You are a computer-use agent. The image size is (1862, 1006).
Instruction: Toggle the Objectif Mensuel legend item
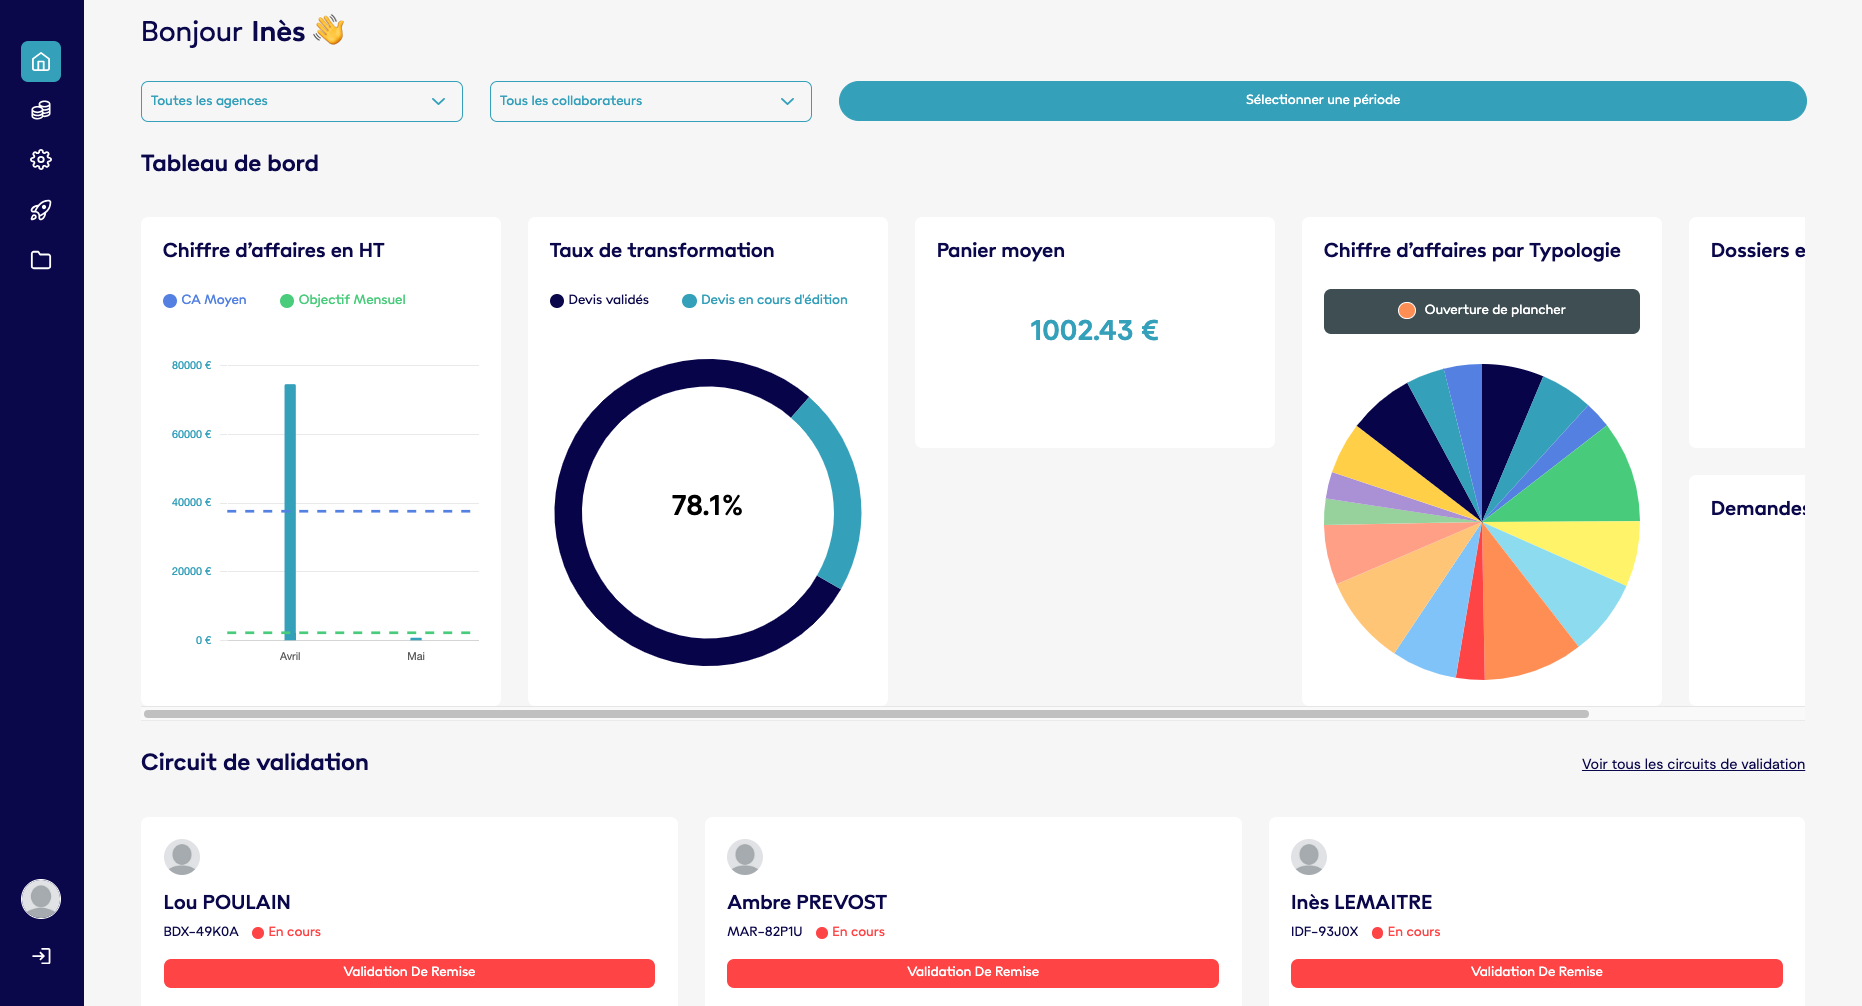[343, 300]
